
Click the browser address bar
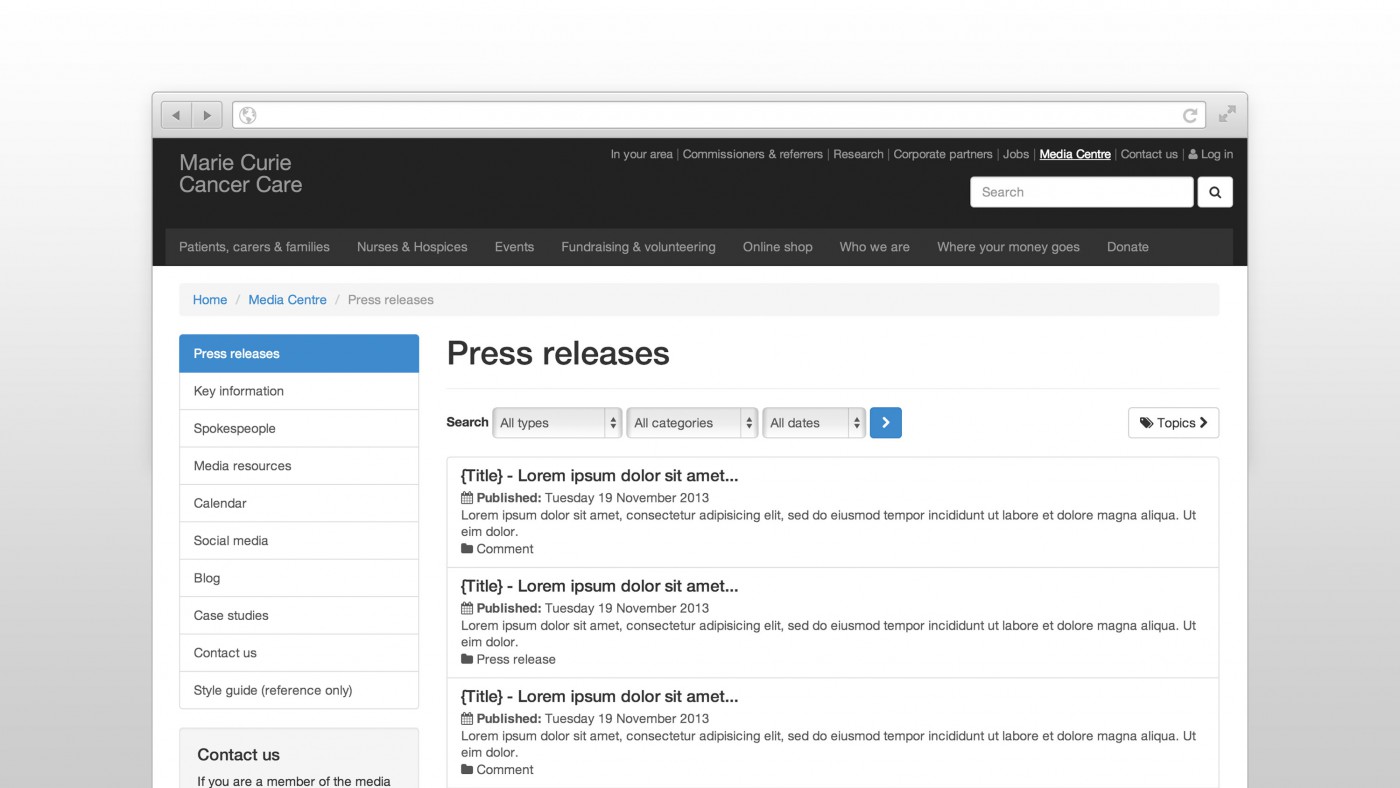[719, 115]
